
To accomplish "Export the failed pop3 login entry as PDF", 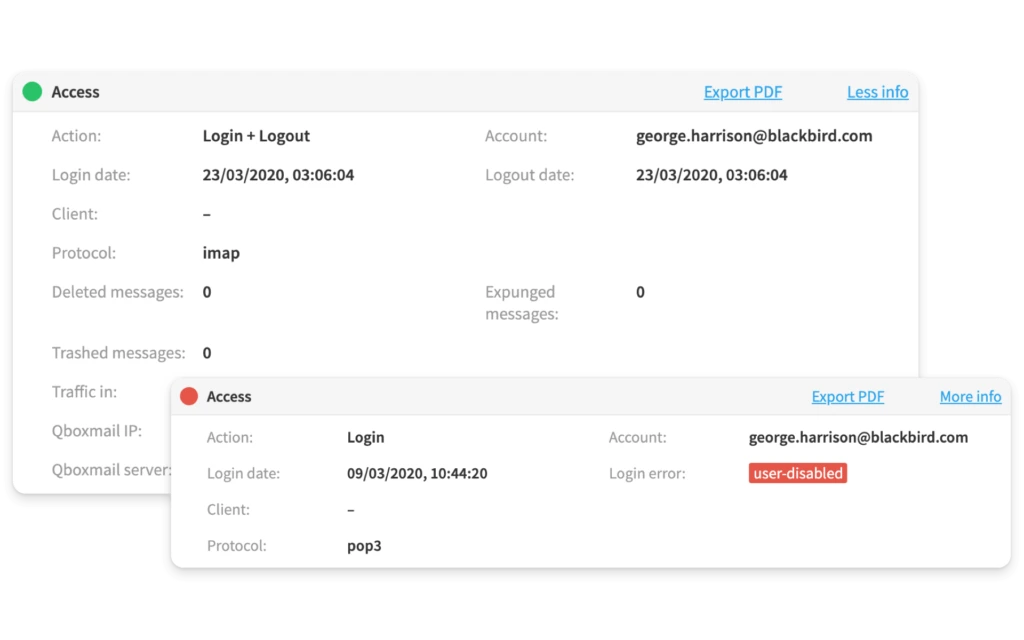I will click(x=847, y=397).
